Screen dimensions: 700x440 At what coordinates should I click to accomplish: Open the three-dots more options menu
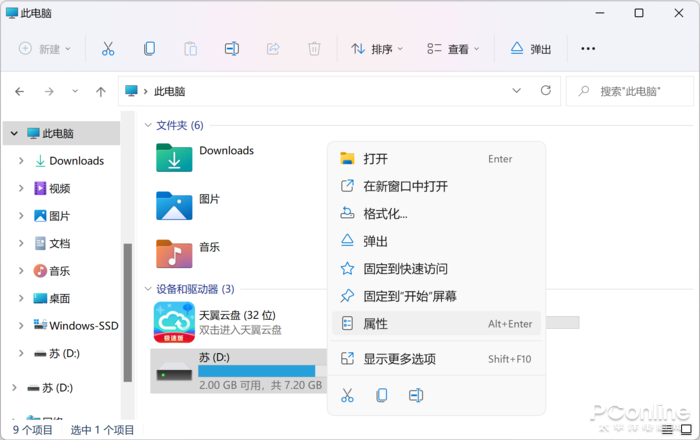click(588, 49)
